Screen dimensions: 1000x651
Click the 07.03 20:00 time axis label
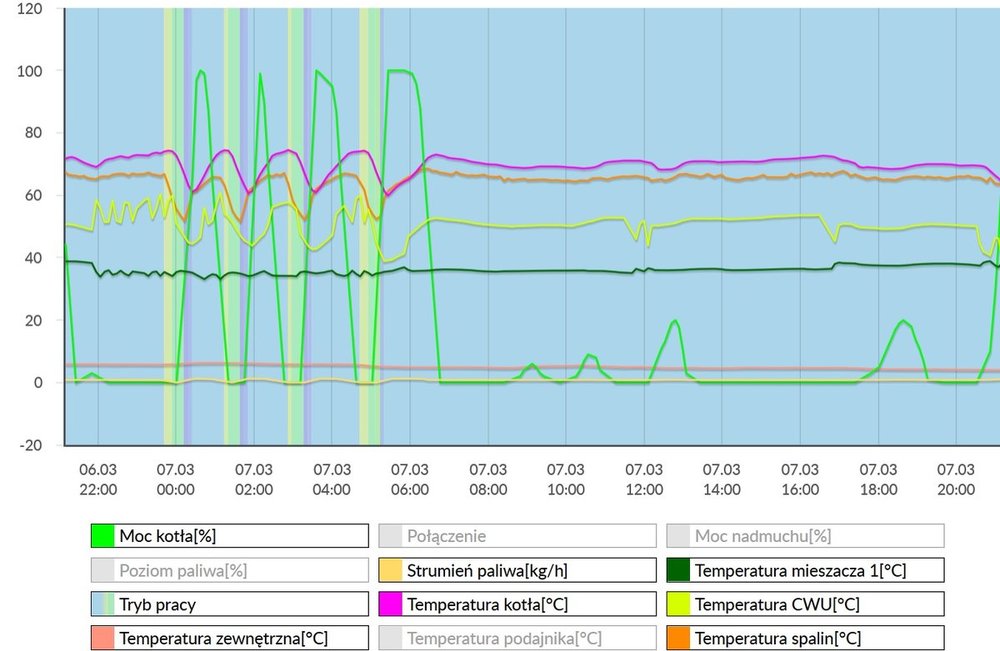956,479
